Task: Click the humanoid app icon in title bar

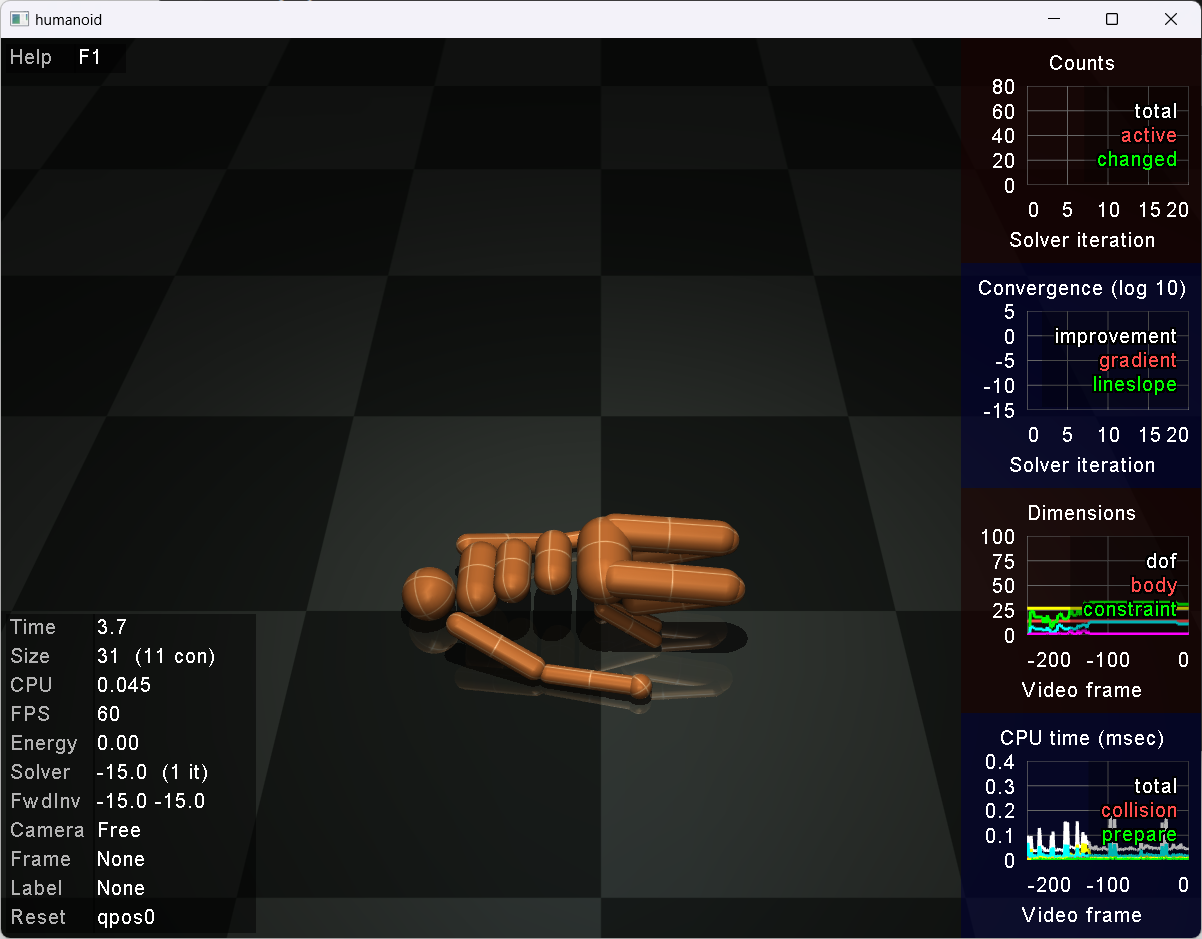Action: coord(18,19)
